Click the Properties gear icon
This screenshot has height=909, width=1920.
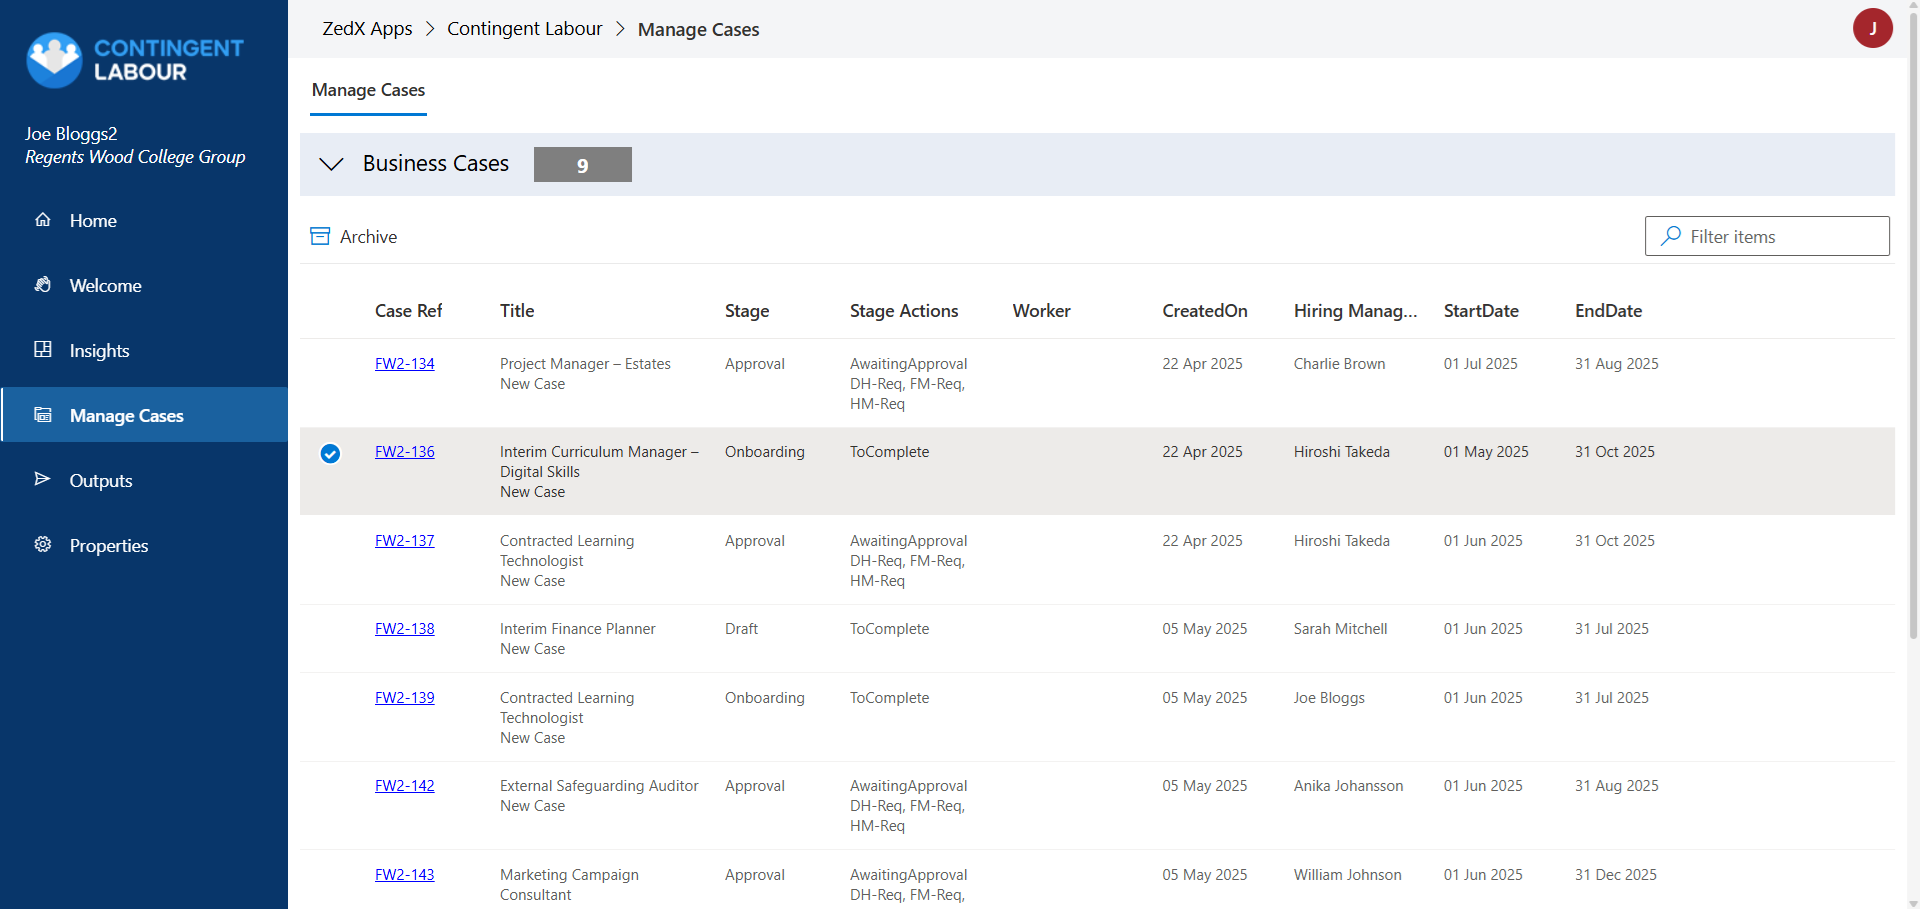[x=43, y=545]
